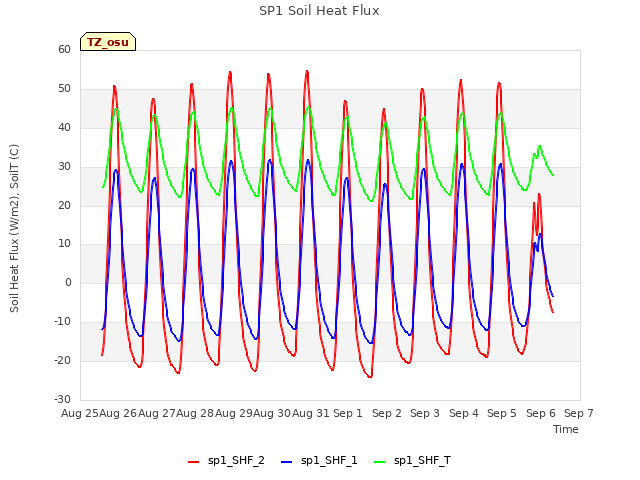Click the 40 y-axis tick label

[x=64, y=127]
